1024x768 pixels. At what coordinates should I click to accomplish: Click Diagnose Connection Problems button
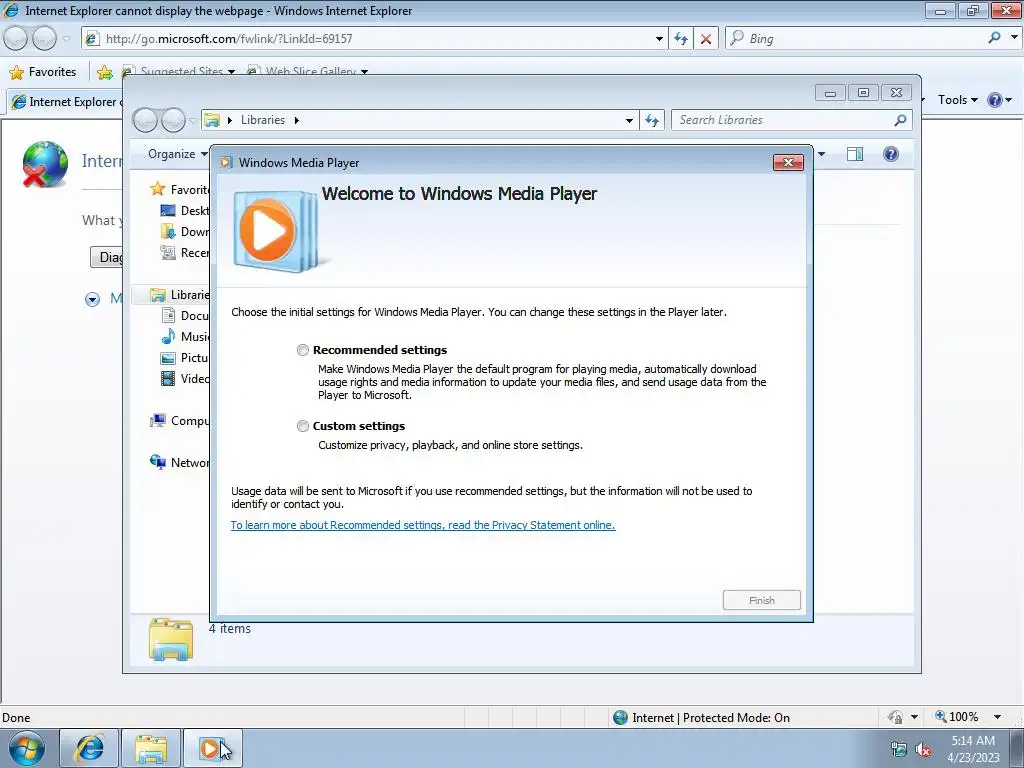click(x=106, y=257)
